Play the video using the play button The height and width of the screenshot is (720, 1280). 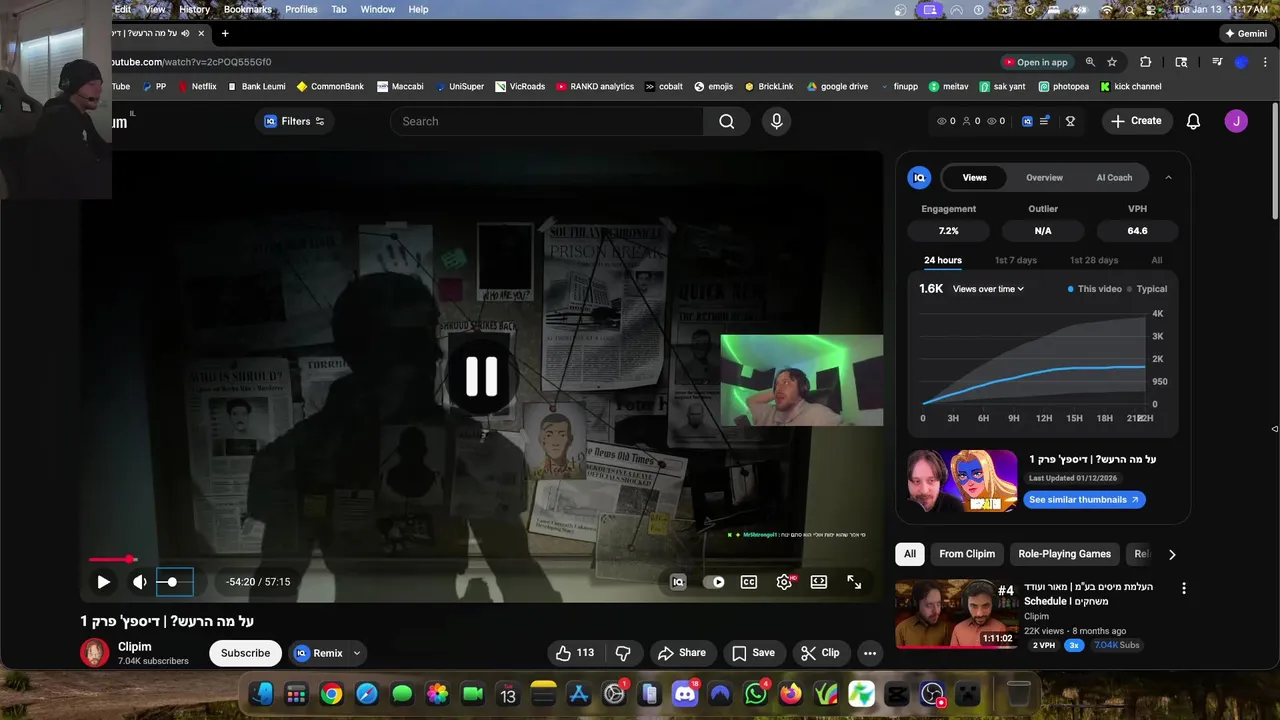[103, 581]
